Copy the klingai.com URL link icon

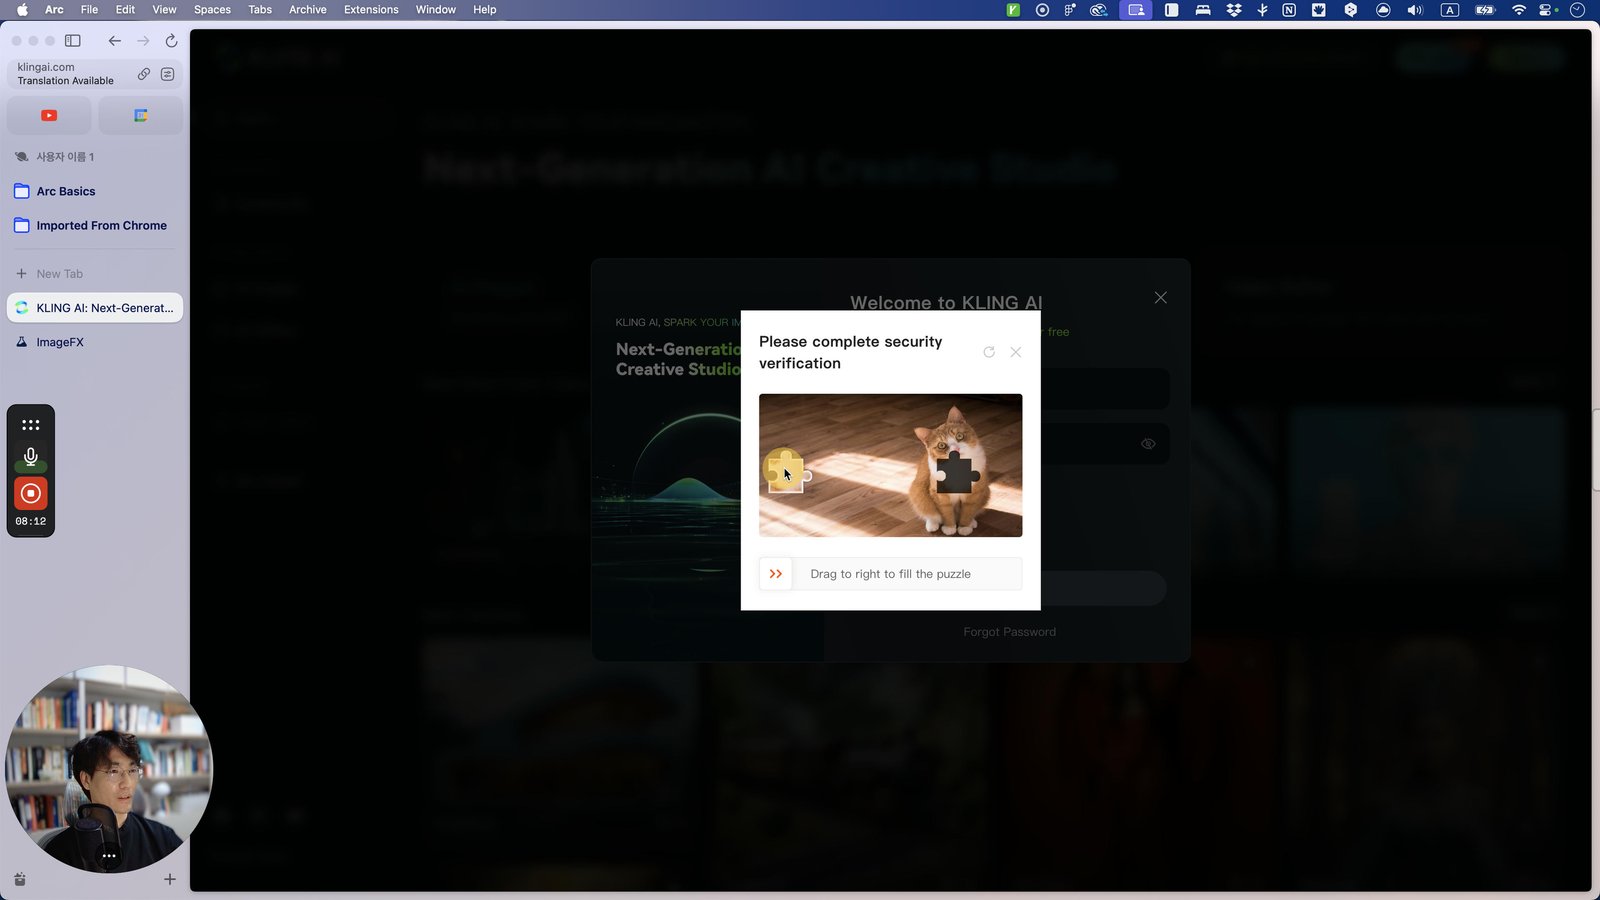pyautogui.click(x=144, y=74)
